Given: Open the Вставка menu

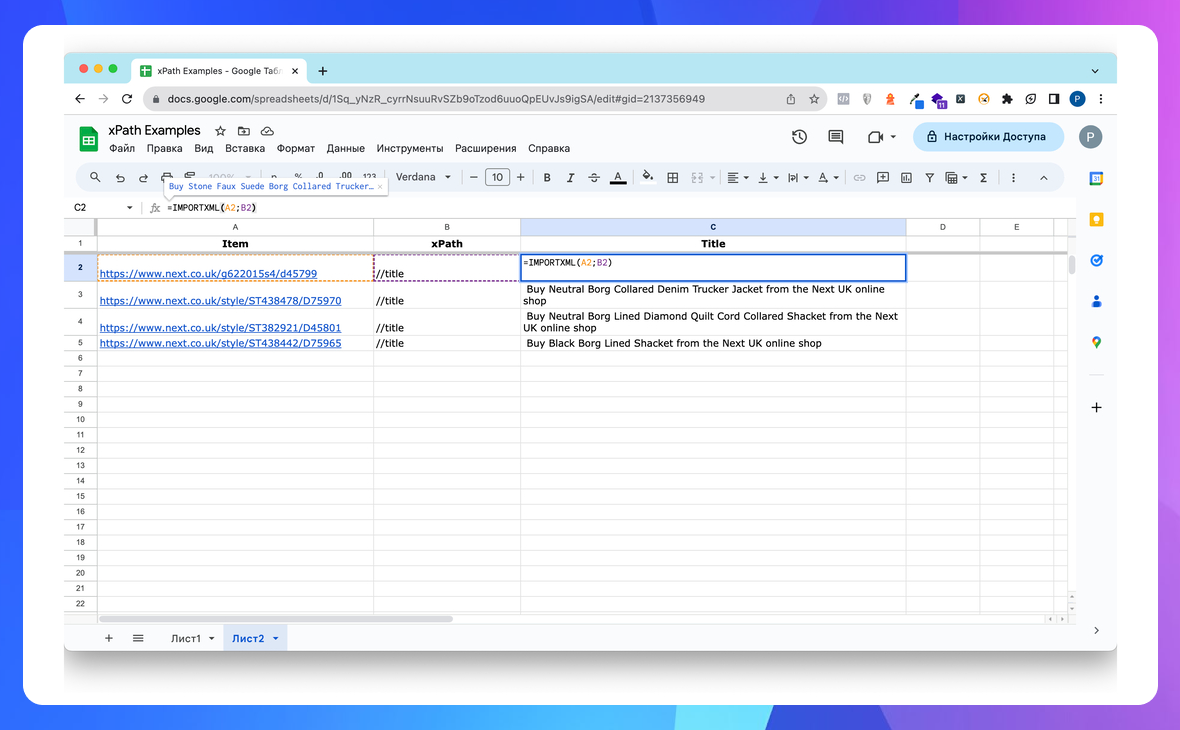Looking at the screenshot, I should point(245,148).
